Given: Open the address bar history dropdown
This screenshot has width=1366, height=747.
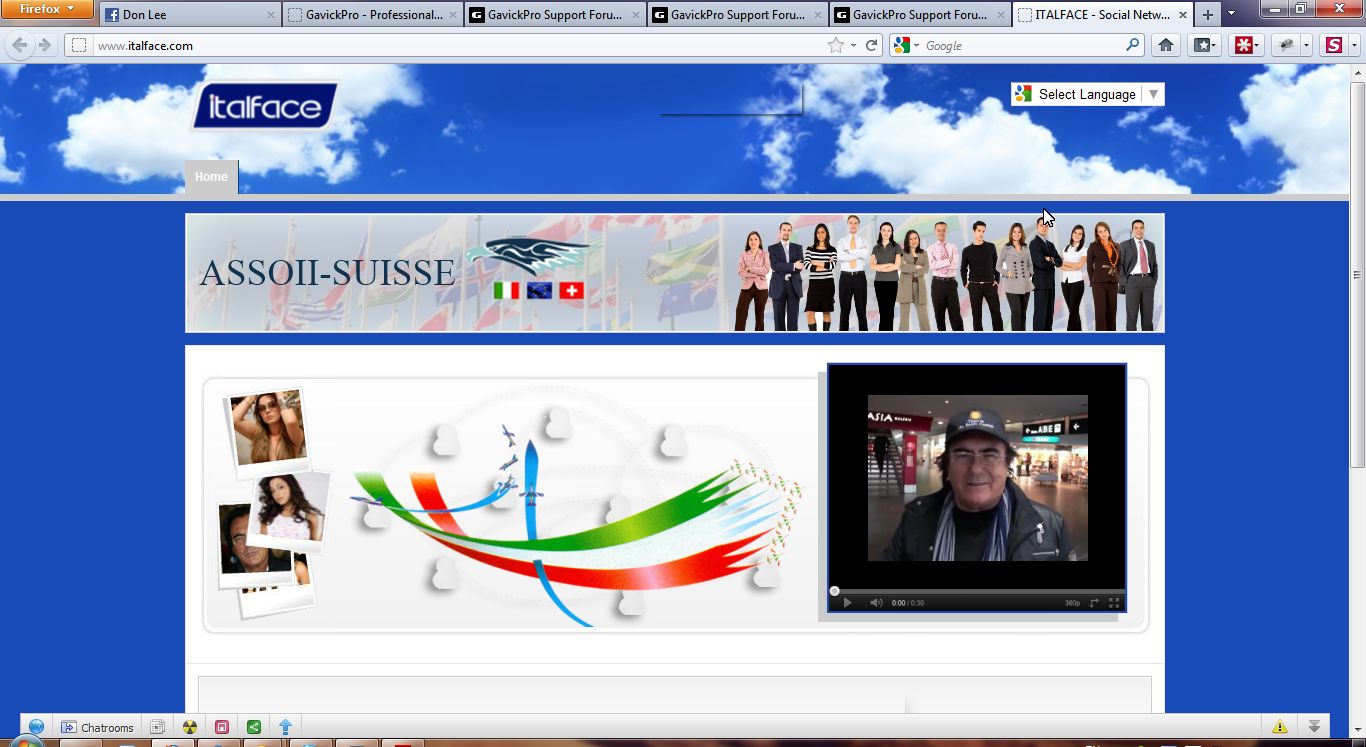Looking at the screenshot, I should click(x=853, y=46).
